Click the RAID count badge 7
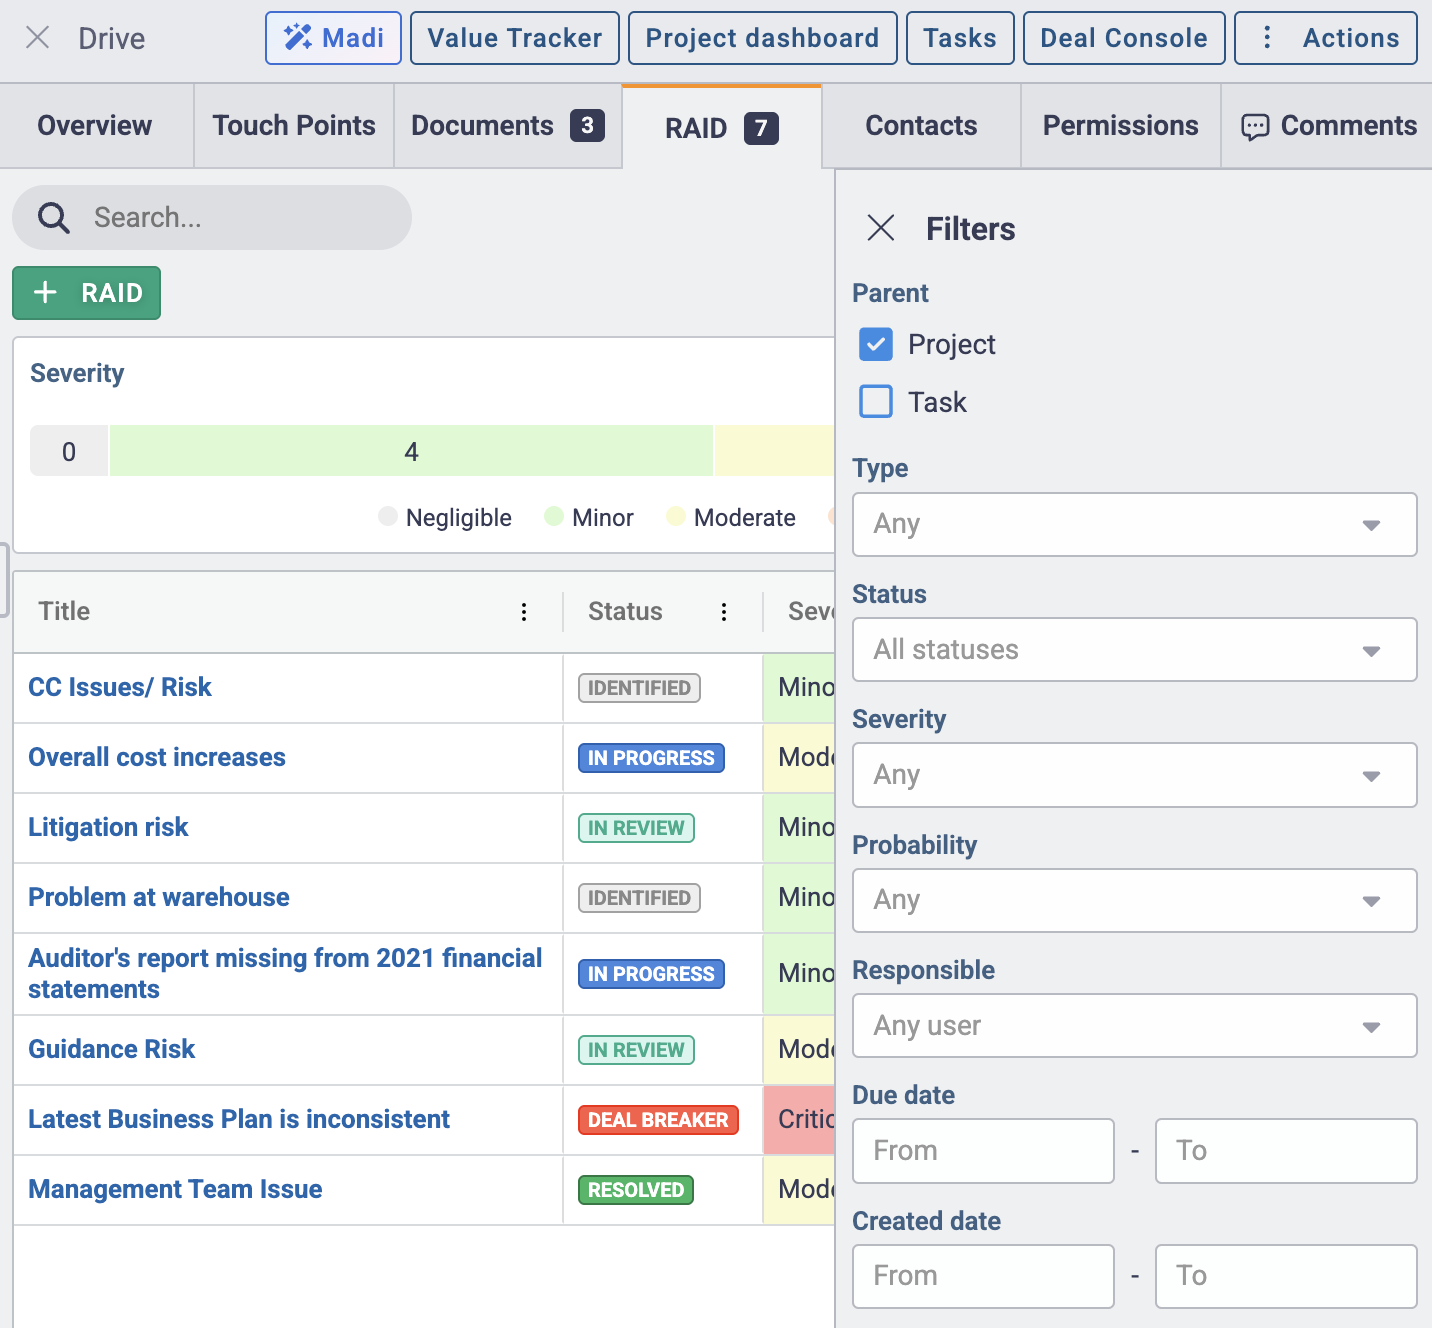Image resolution: width=1432 pixels, height=1328 pixels. click(761, 128)
